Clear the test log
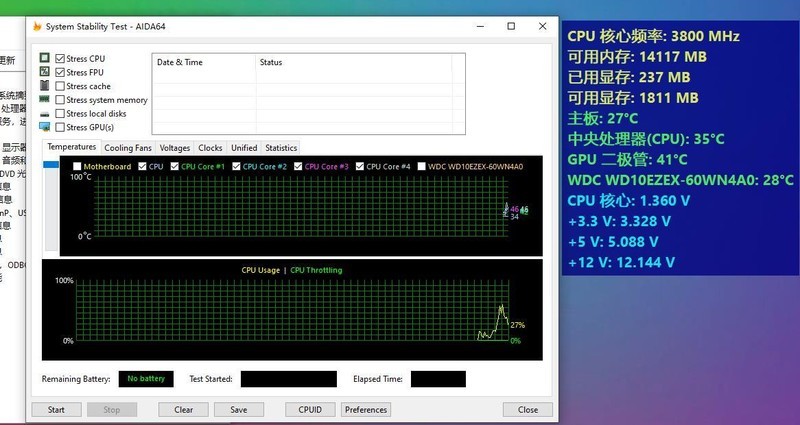Image resolution: width=800 pixels, height=425 pixels. [x=183, y=410]
